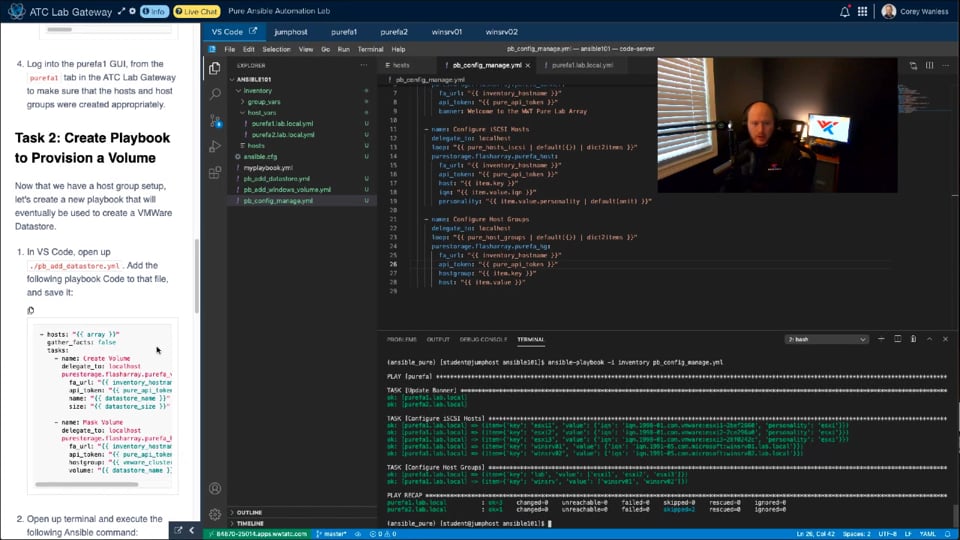960x540 pixels.
Task: Switch to the purefa1 tab
Action: pos(344,31)
